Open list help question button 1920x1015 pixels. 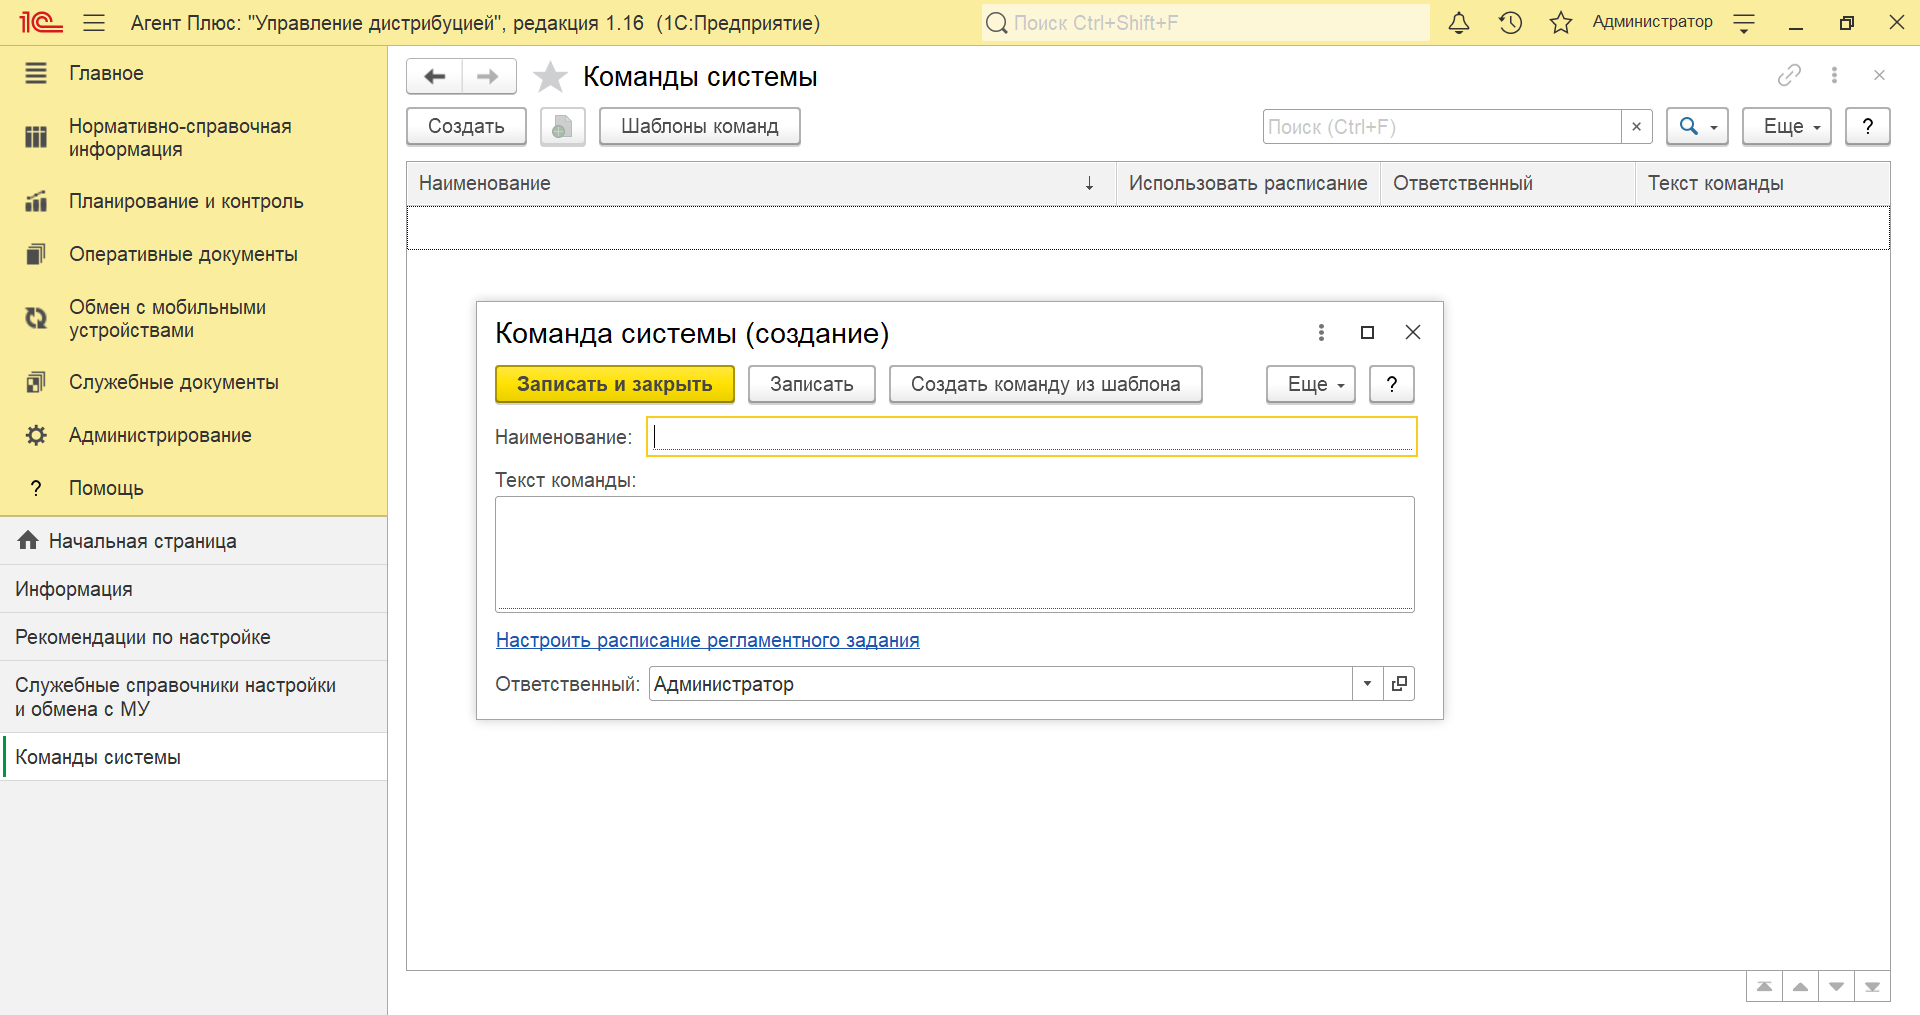(1867, 126)
